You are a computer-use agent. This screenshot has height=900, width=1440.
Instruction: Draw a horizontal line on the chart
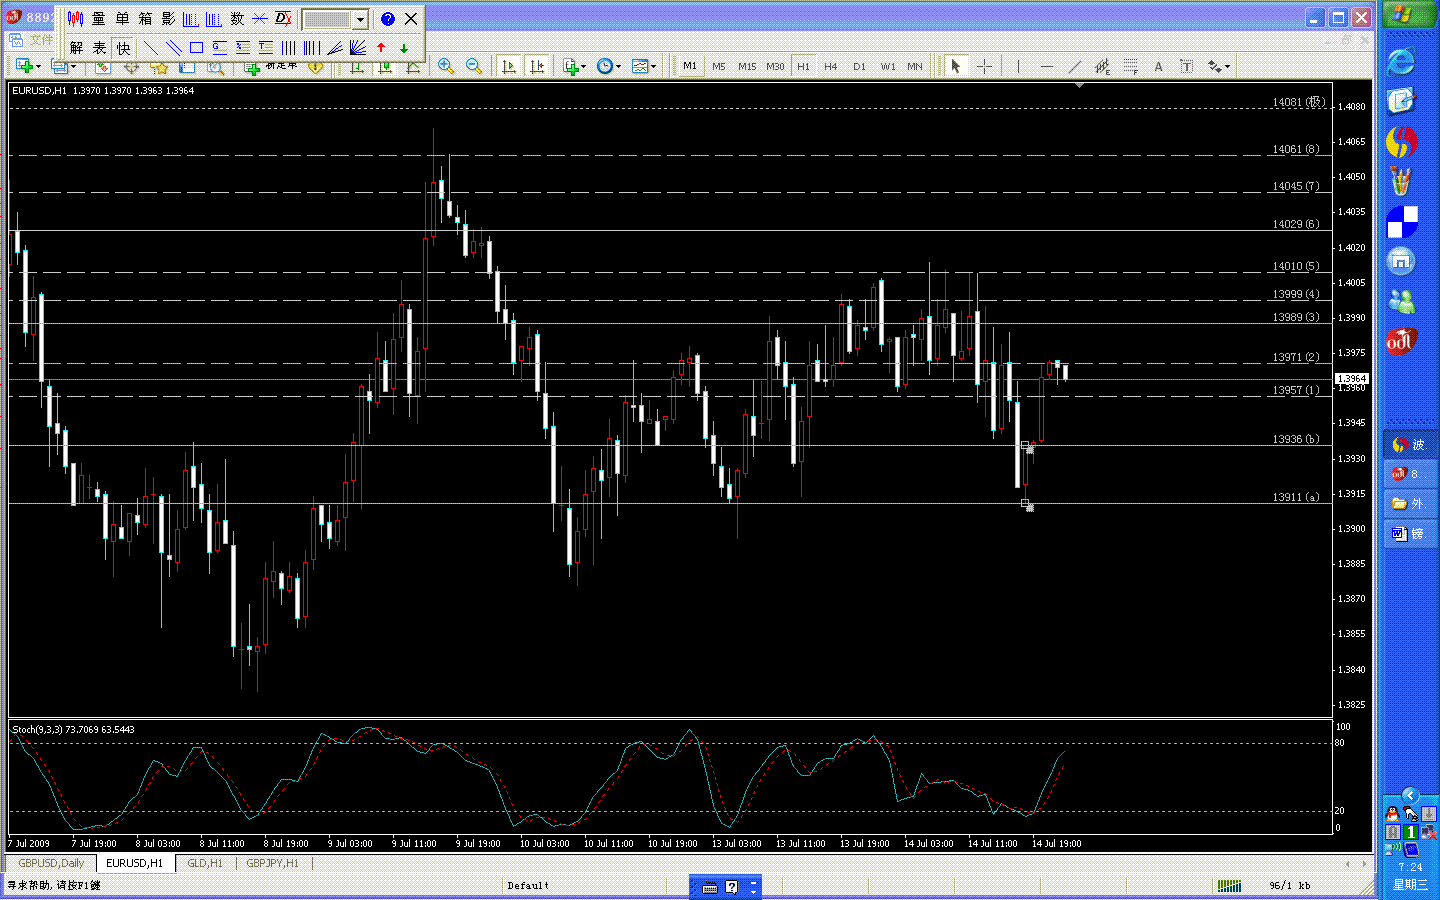tap(1046, 66)
